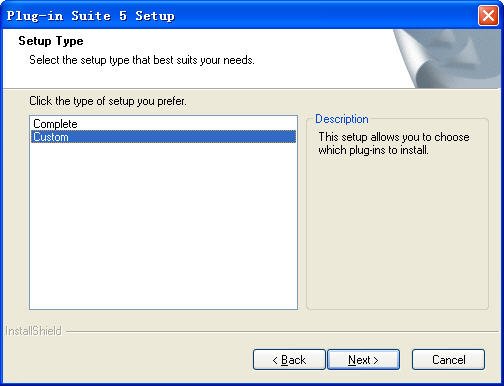Screen dimensions: 504x386
Task: Close the Plug-in Suite 5 Setup window
Action: coord(488,16)
